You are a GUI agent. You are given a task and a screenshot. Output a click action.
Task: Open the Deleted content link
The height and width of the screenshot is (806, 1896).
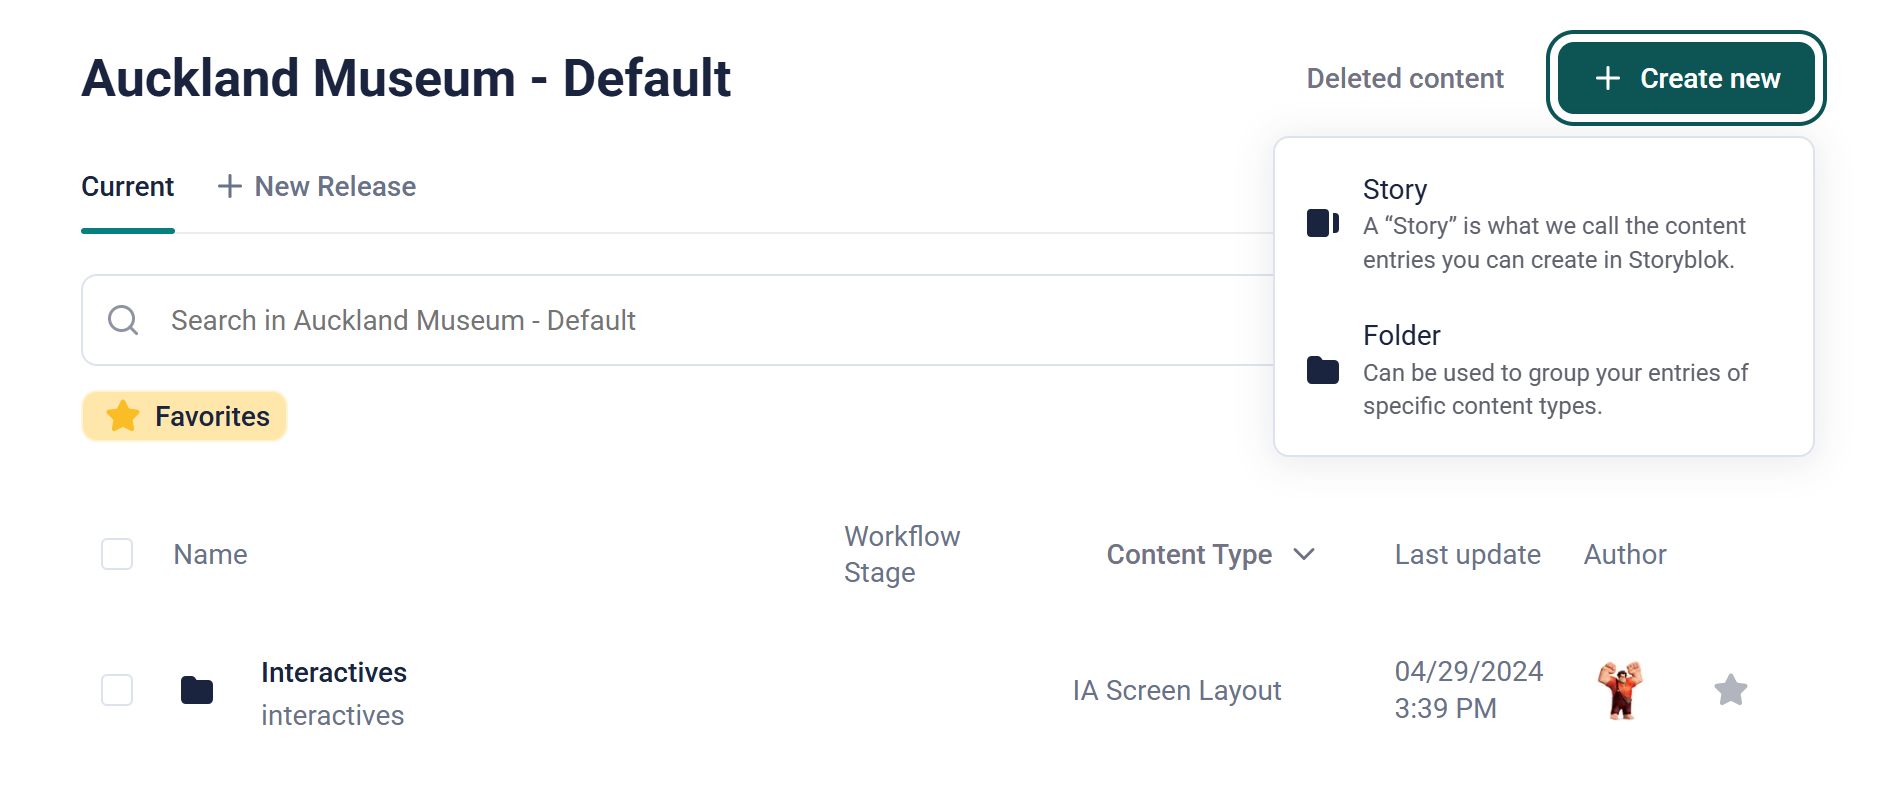[x=1405, y=79]
